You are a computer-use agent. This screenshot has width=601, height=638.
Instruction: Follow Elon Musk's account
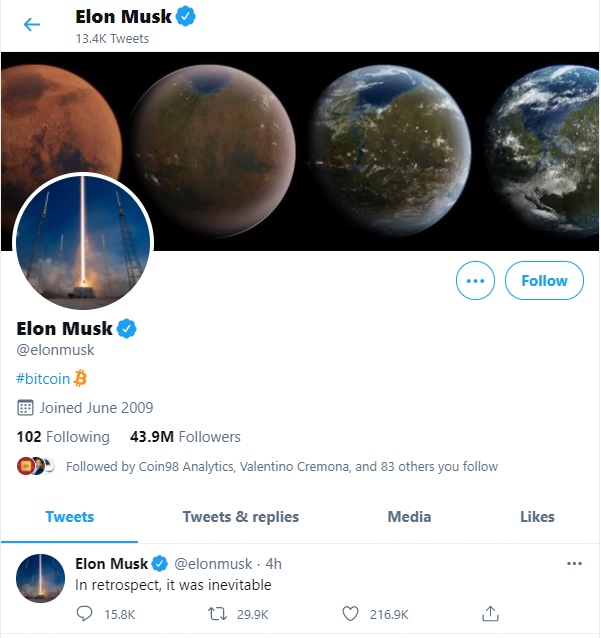544,281
